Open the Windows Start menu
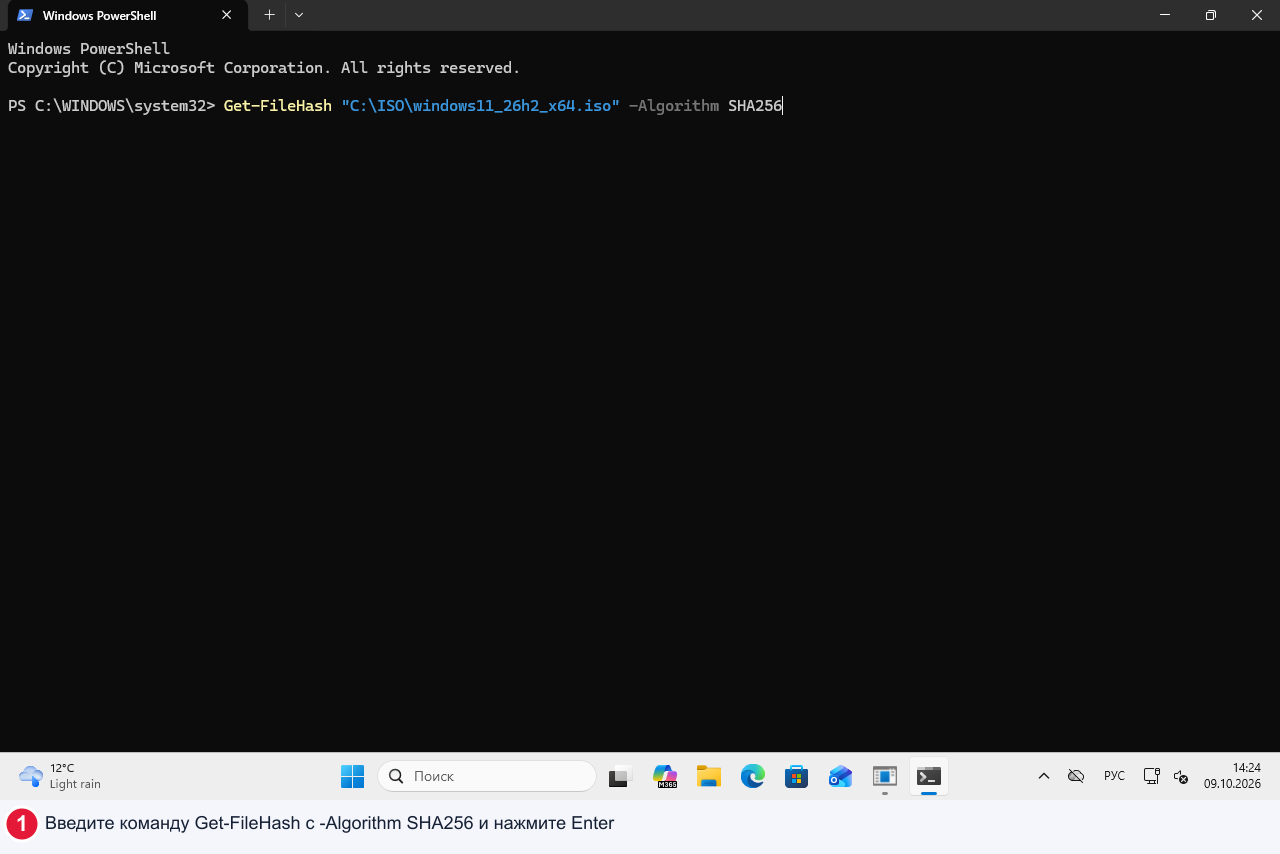This screenshot has width=1280, height=854. [x=352, y=776]
